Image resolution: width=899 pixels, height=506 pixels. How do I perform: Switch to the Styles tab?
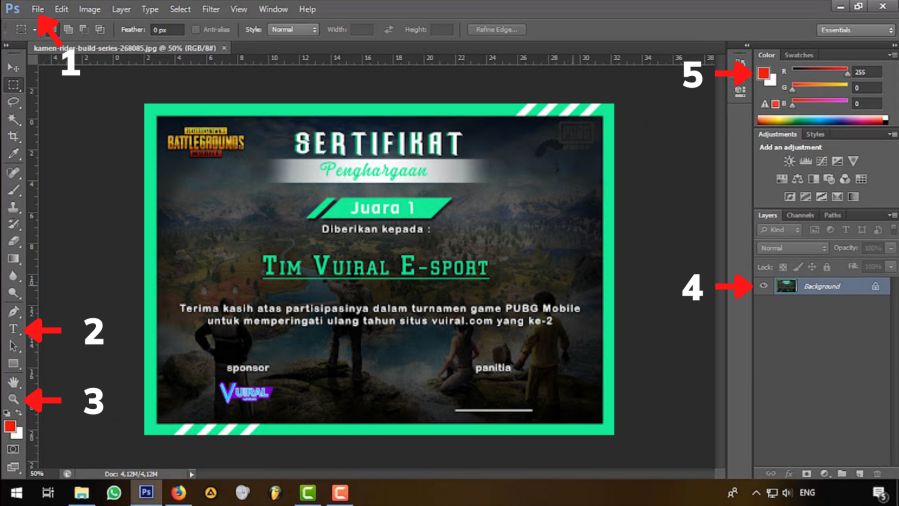(815, 134)
